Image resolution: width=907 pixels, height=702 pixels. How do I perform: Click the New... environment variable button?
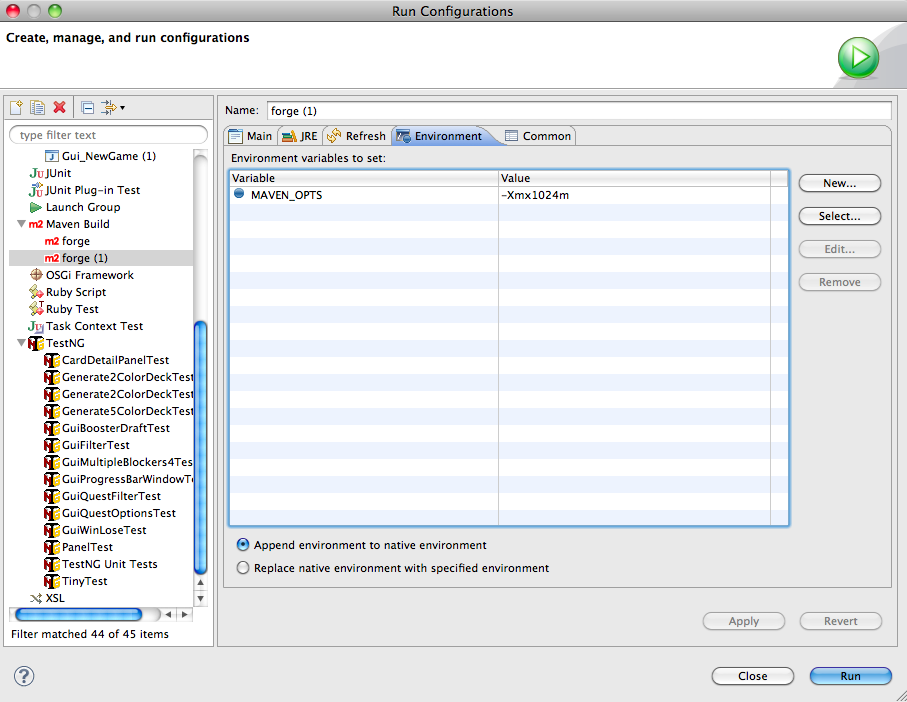tap(839, 183)
